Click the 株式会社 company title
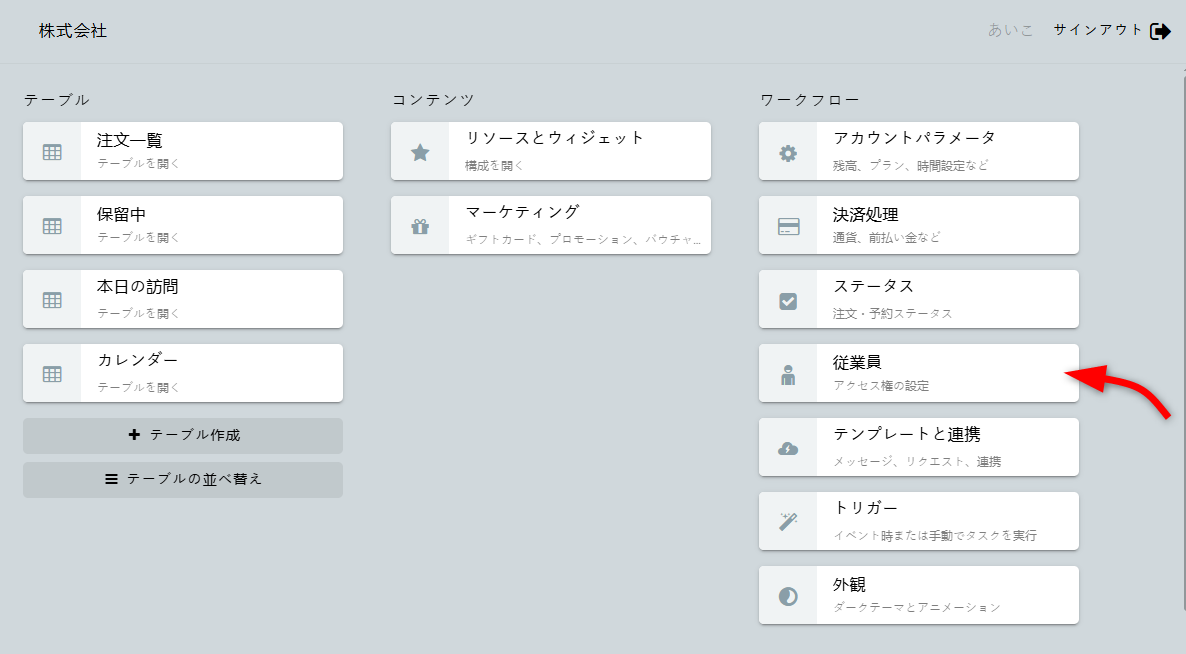 (73, 31)
